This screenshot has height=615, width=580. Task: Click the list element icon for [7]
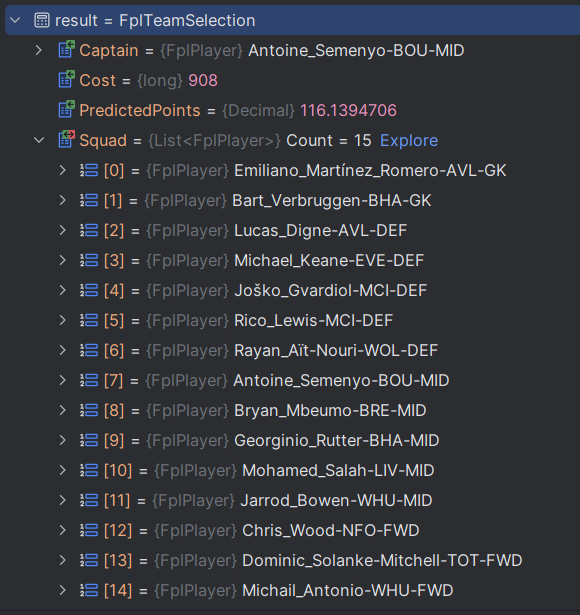[x=89, y=380]
